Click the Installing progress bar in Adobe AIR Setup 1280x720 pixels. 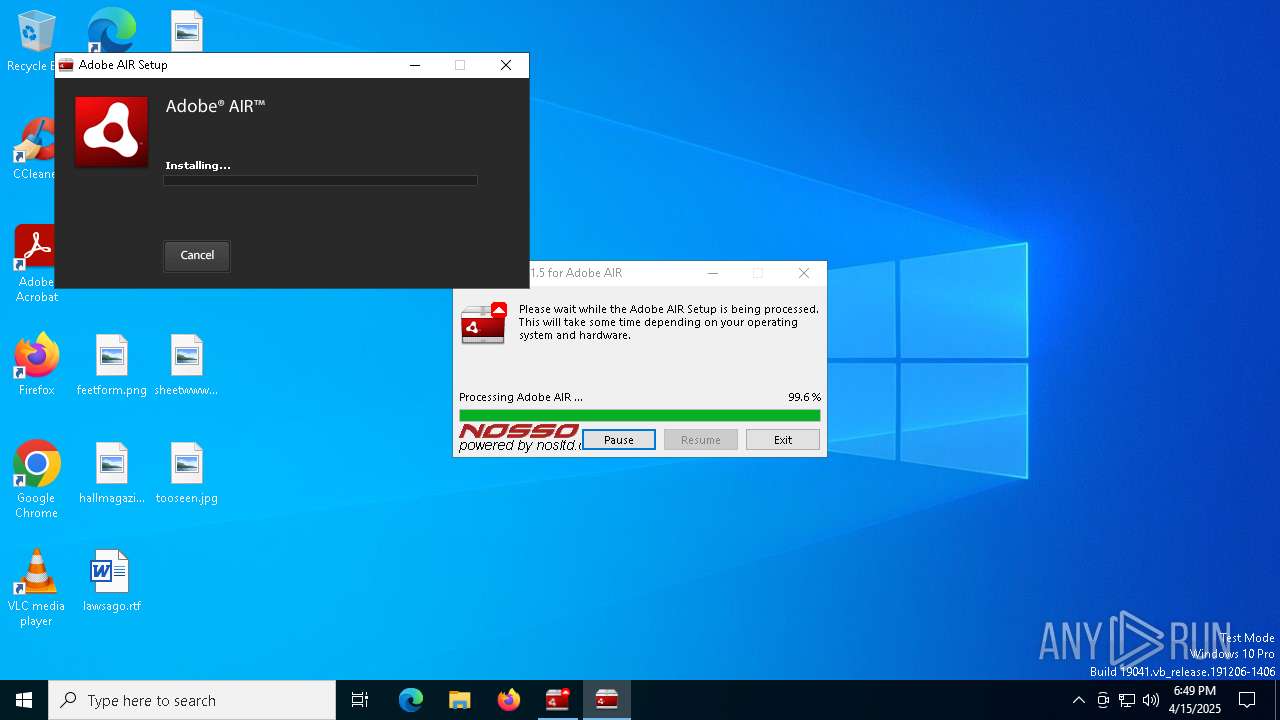pos(320,180)
